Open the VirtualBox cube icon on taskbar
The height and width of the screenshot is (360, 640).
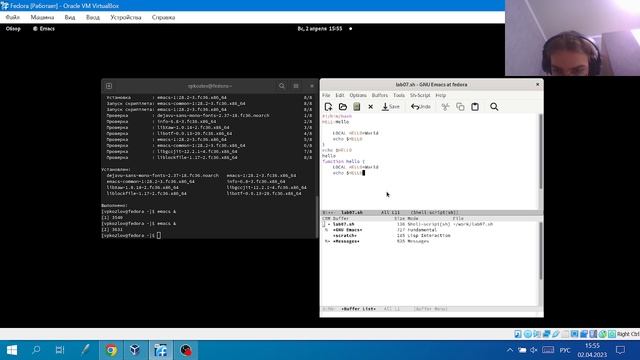(x=135, y=350)
